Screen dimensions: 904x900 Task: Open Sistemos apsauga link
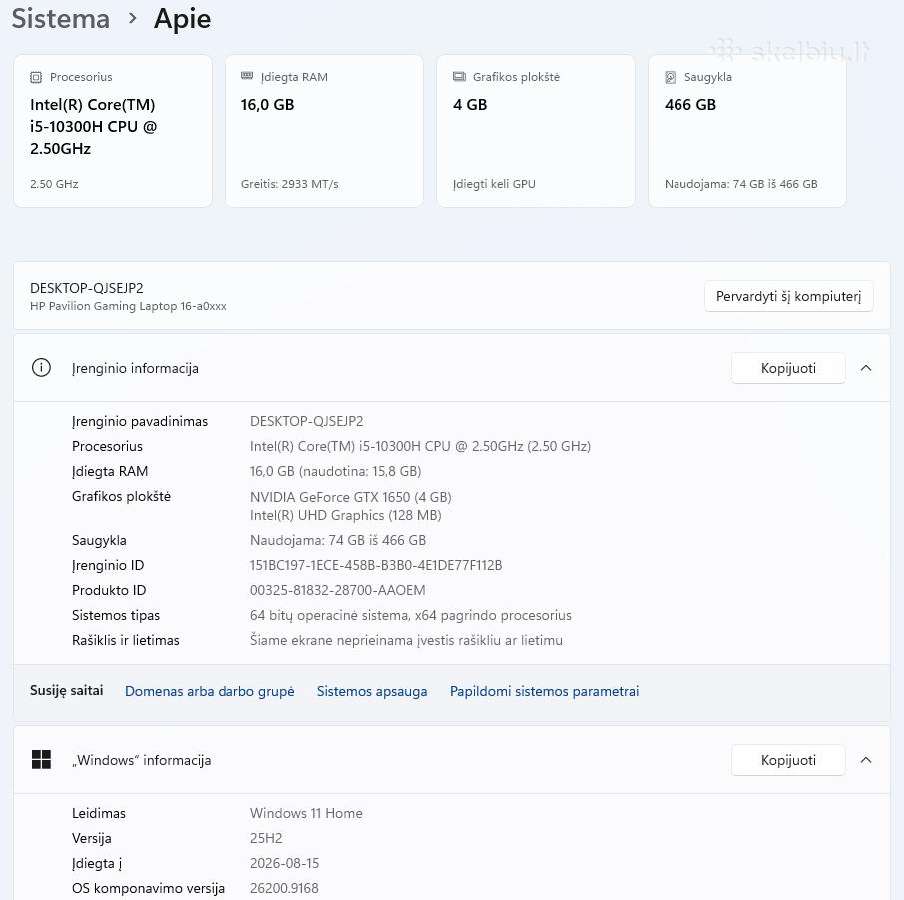(x=372, y=691)
